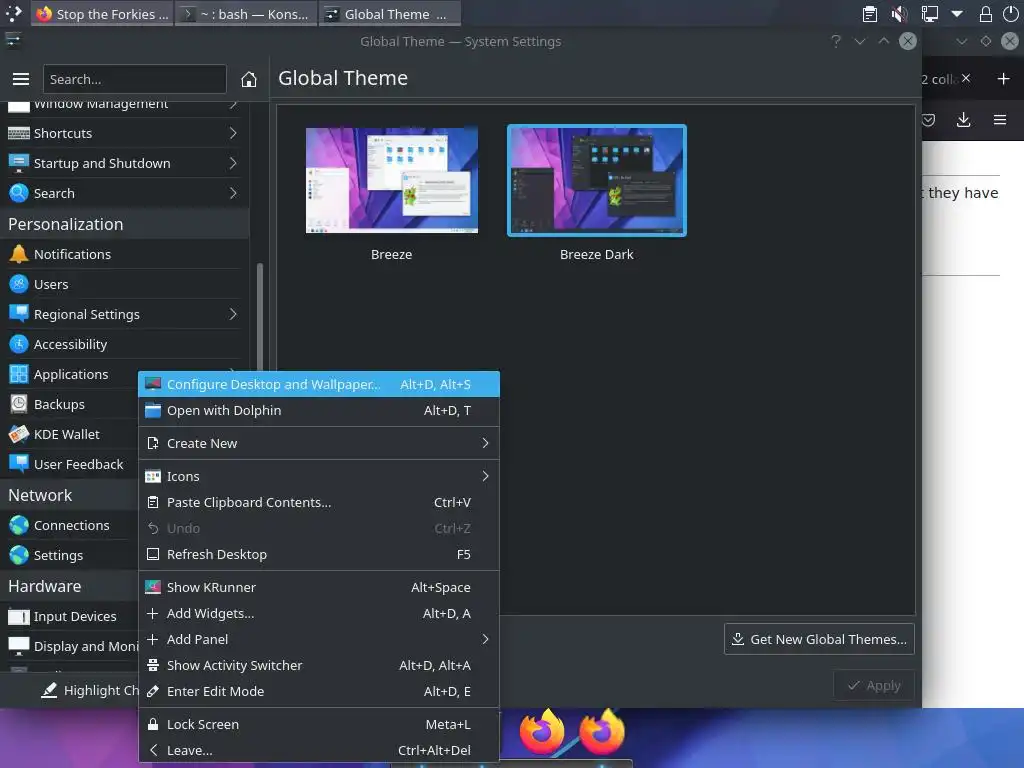Open the Add Panel submenu arrow
Viewport: 1024px width, 768px height.
click(485, 639)
